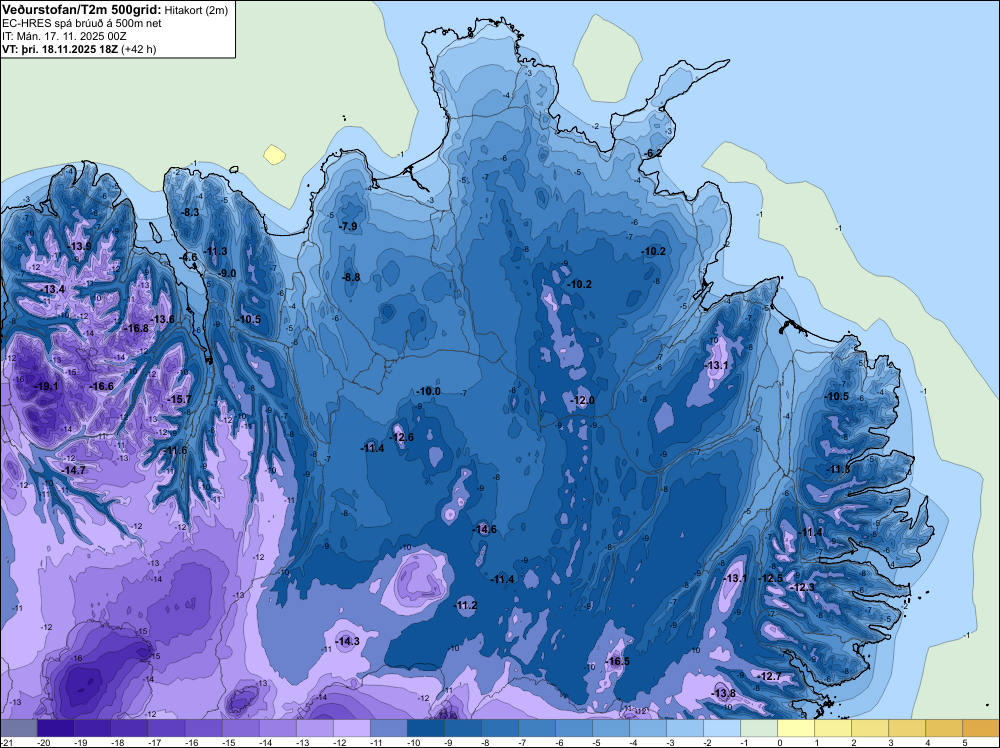Click the -16.6 temperature label
Screen dimensions: 1000x748
pos(101,386)
